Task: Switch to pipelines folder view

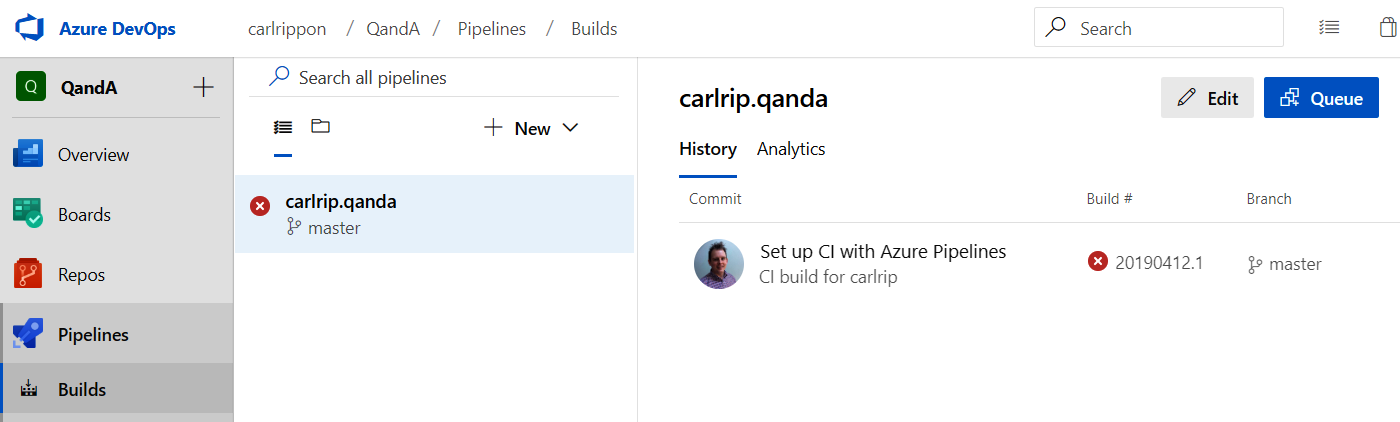Action: click(320, 127)
